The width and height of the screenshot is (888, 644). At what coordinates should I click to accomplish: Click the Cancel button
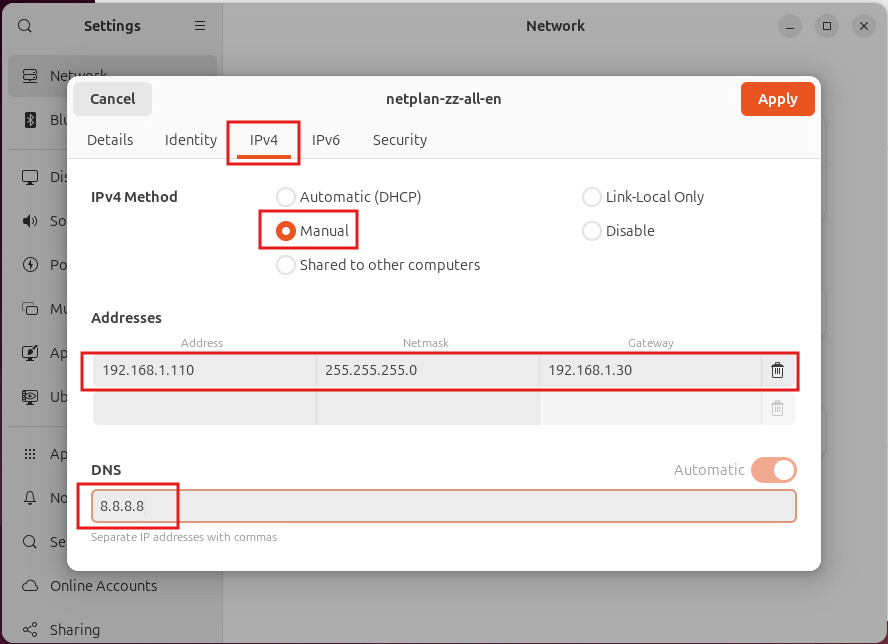tap(113, 99)
